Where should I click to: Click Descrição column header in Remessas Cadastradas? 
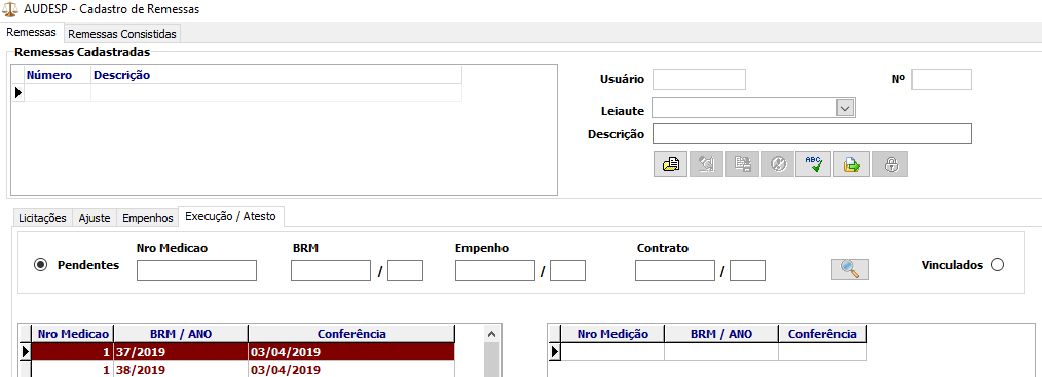pyautogui.click(x=276, y=75)
